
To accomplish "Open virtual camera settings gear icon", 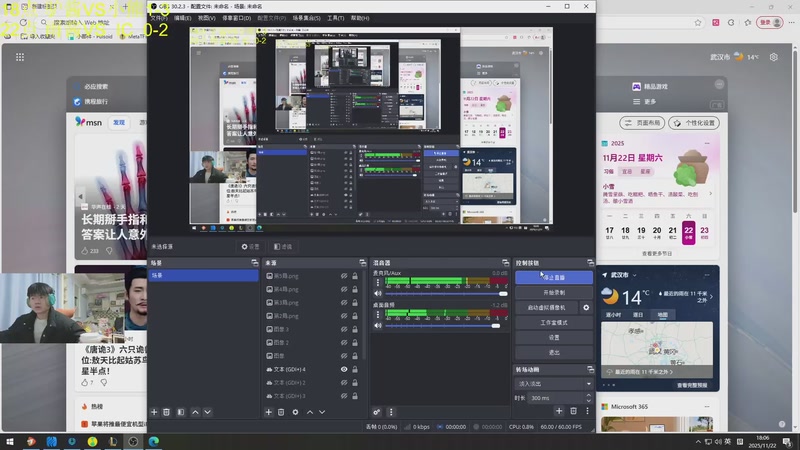I will pyautogui.click(x=586, y=308).
